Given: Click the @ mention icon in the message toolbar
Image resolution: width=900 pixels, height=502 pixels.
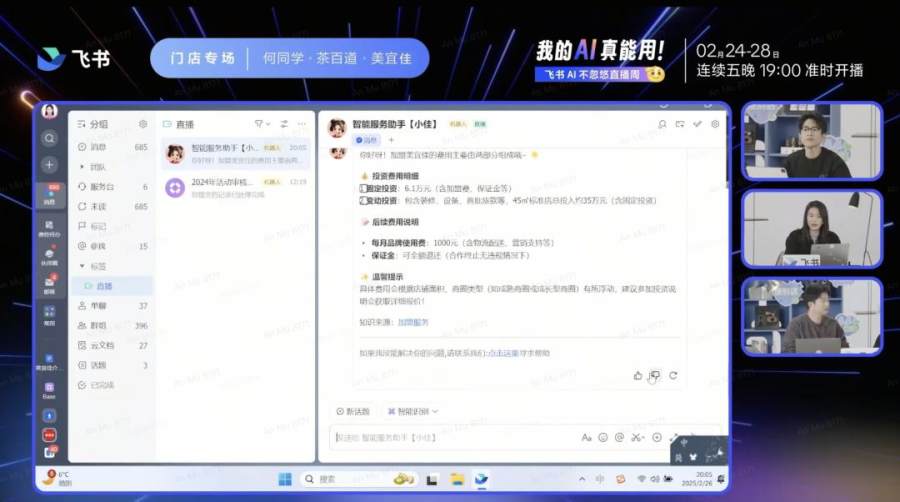Looking at the screenshot, I should [619, 437].
